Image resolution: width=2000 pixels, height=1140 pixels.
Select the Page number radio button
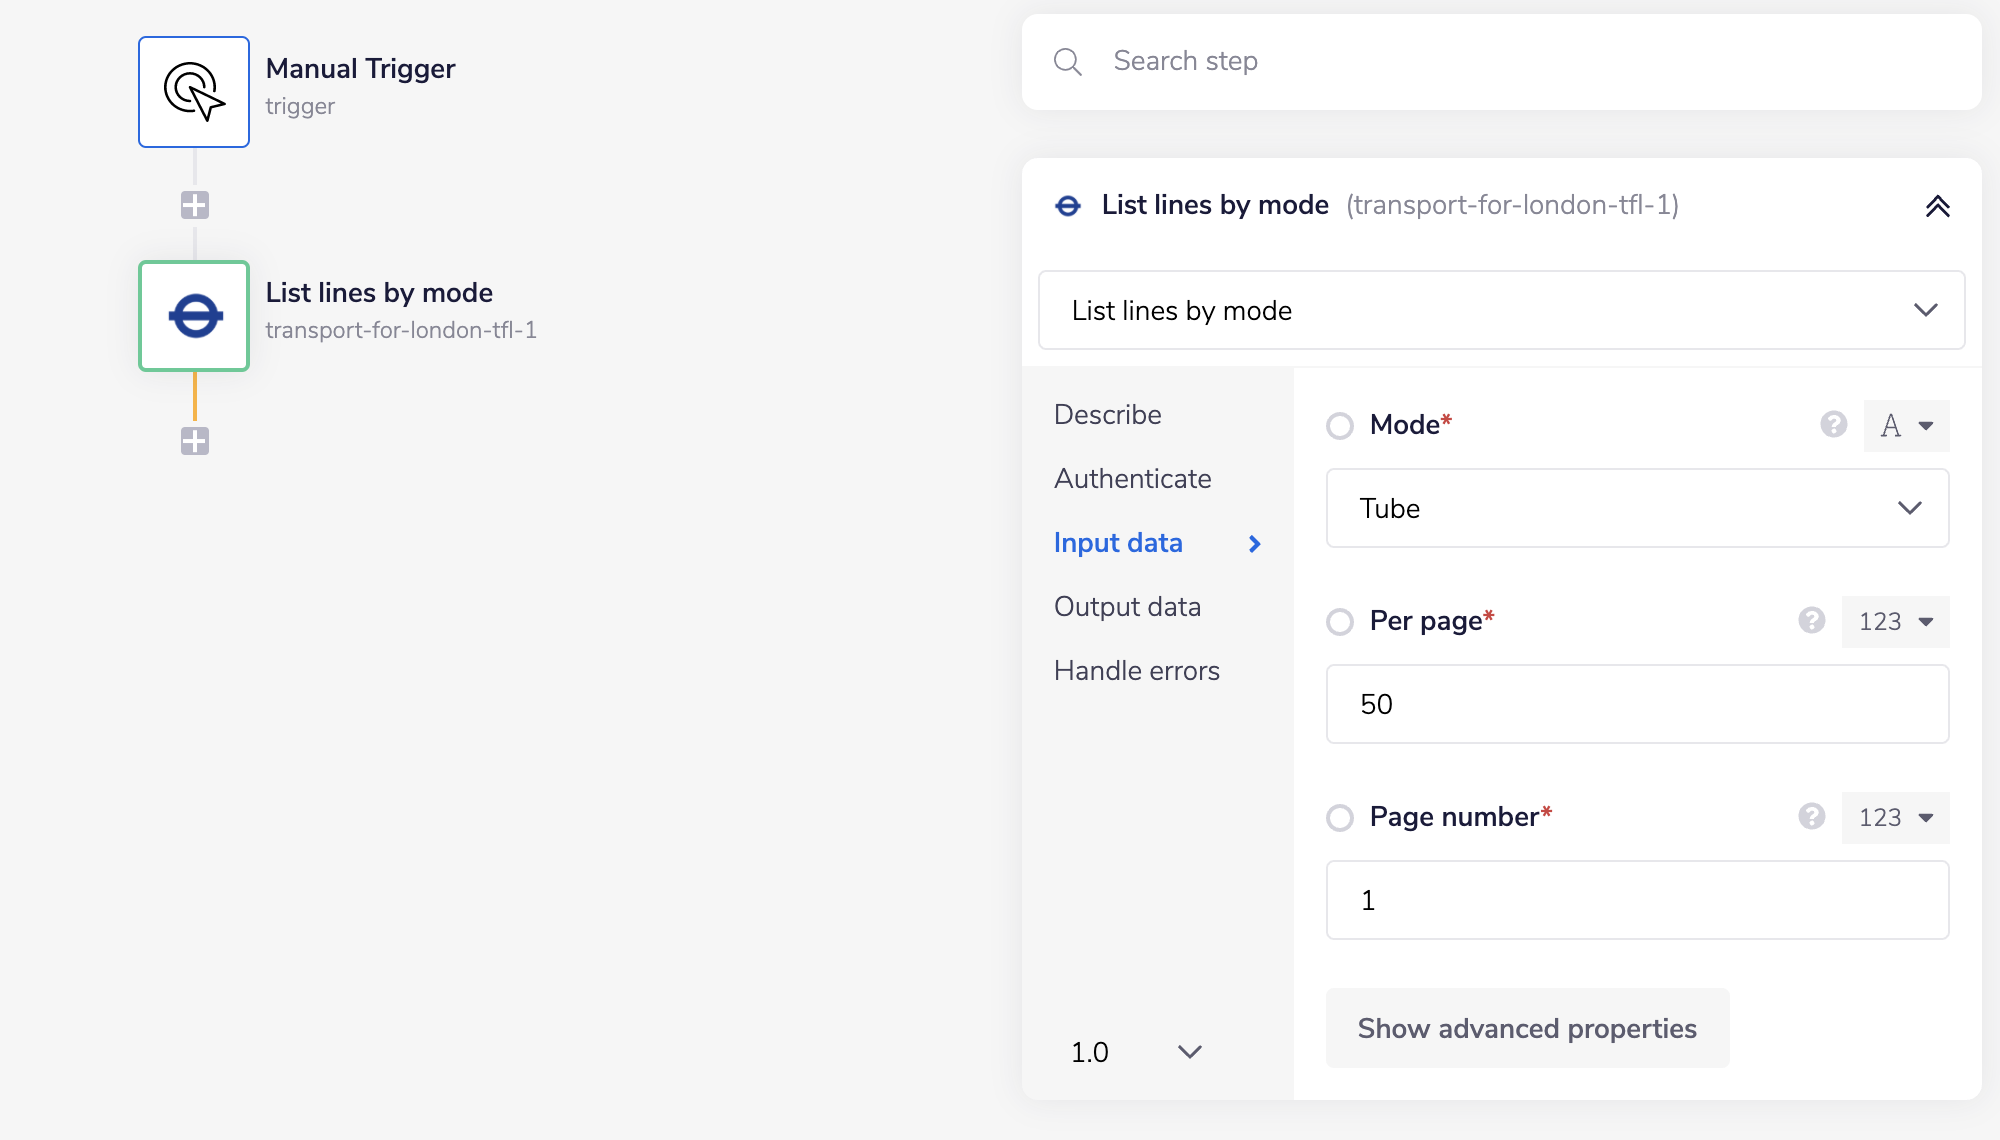tap(1340, 818)
